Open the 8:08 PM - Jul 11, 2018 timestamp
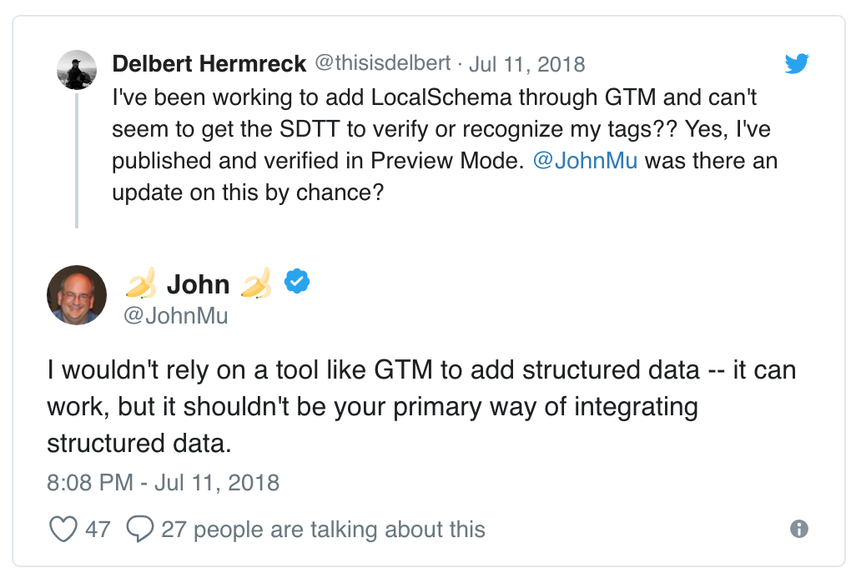This screenshot has height=577, width=856. tap(163, 483)
